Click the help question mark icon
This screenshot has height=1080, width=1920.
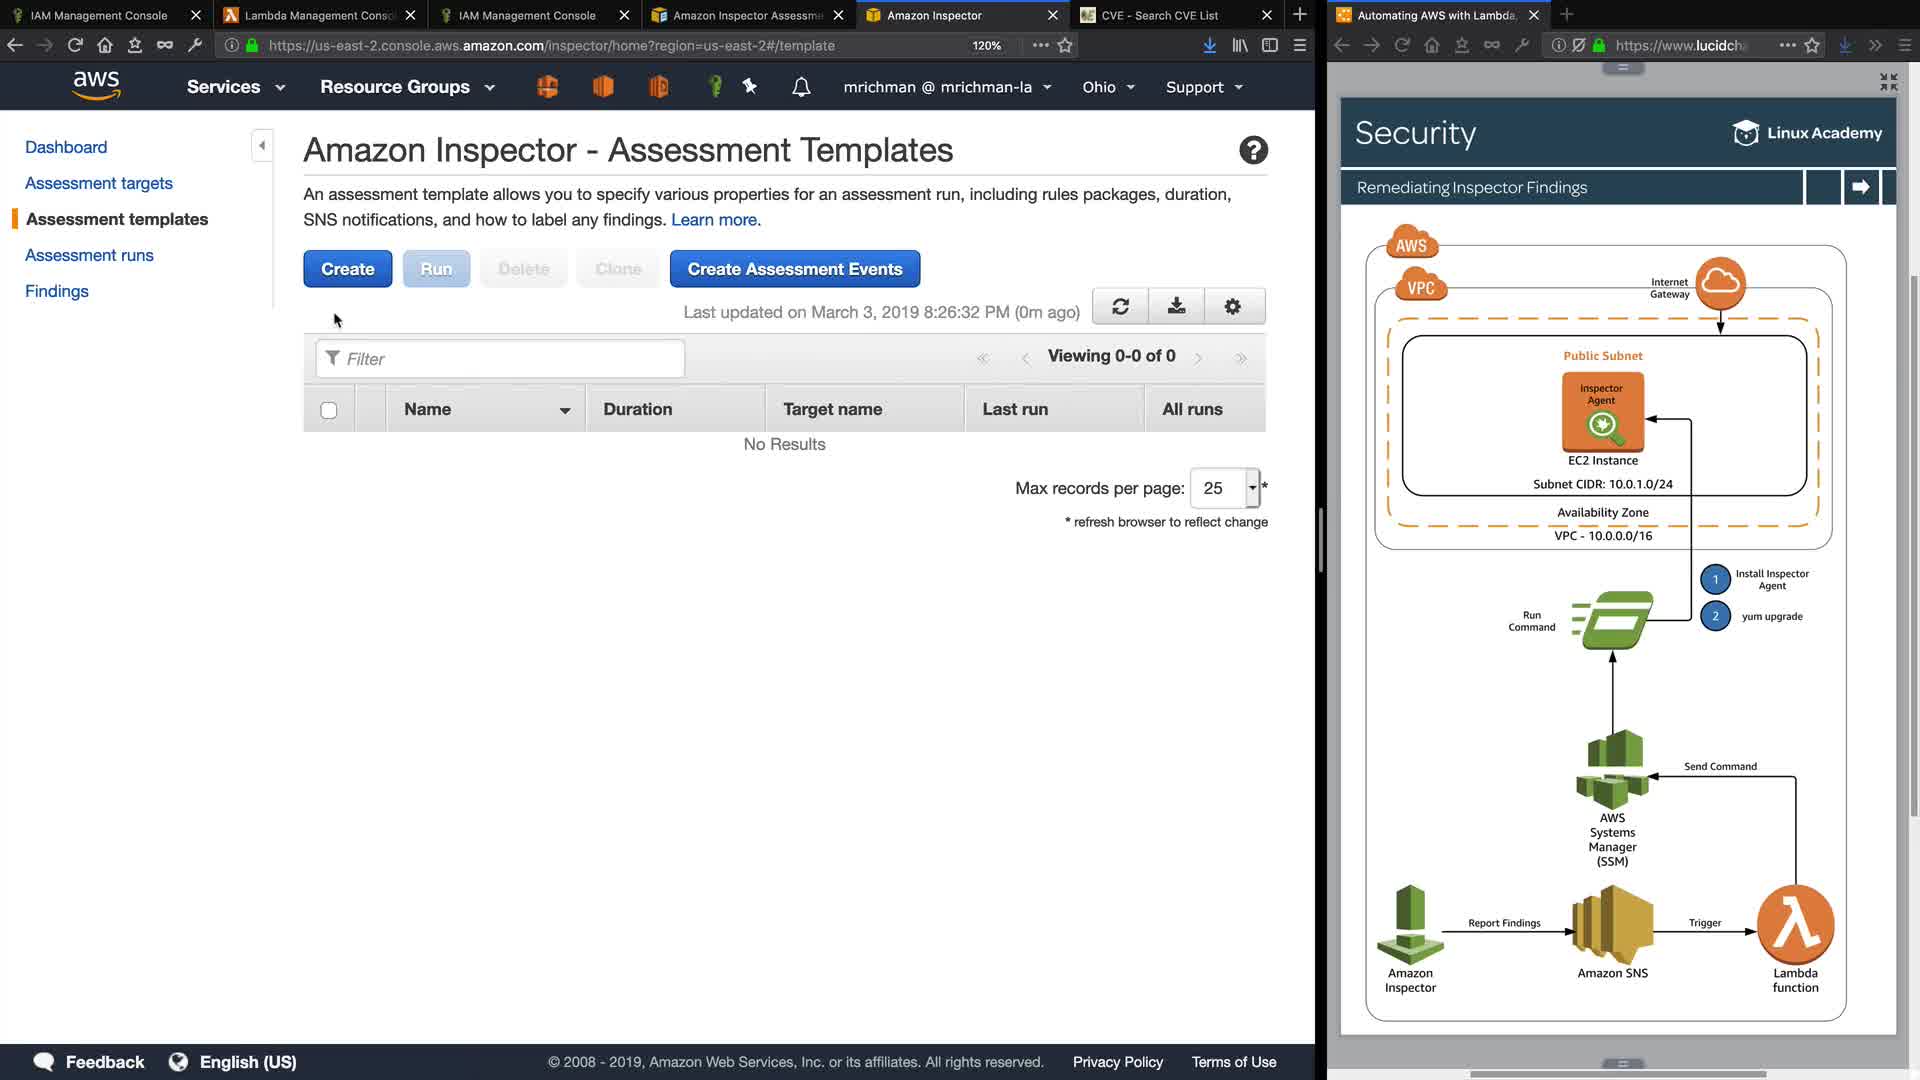click(x=1253, y=150)
